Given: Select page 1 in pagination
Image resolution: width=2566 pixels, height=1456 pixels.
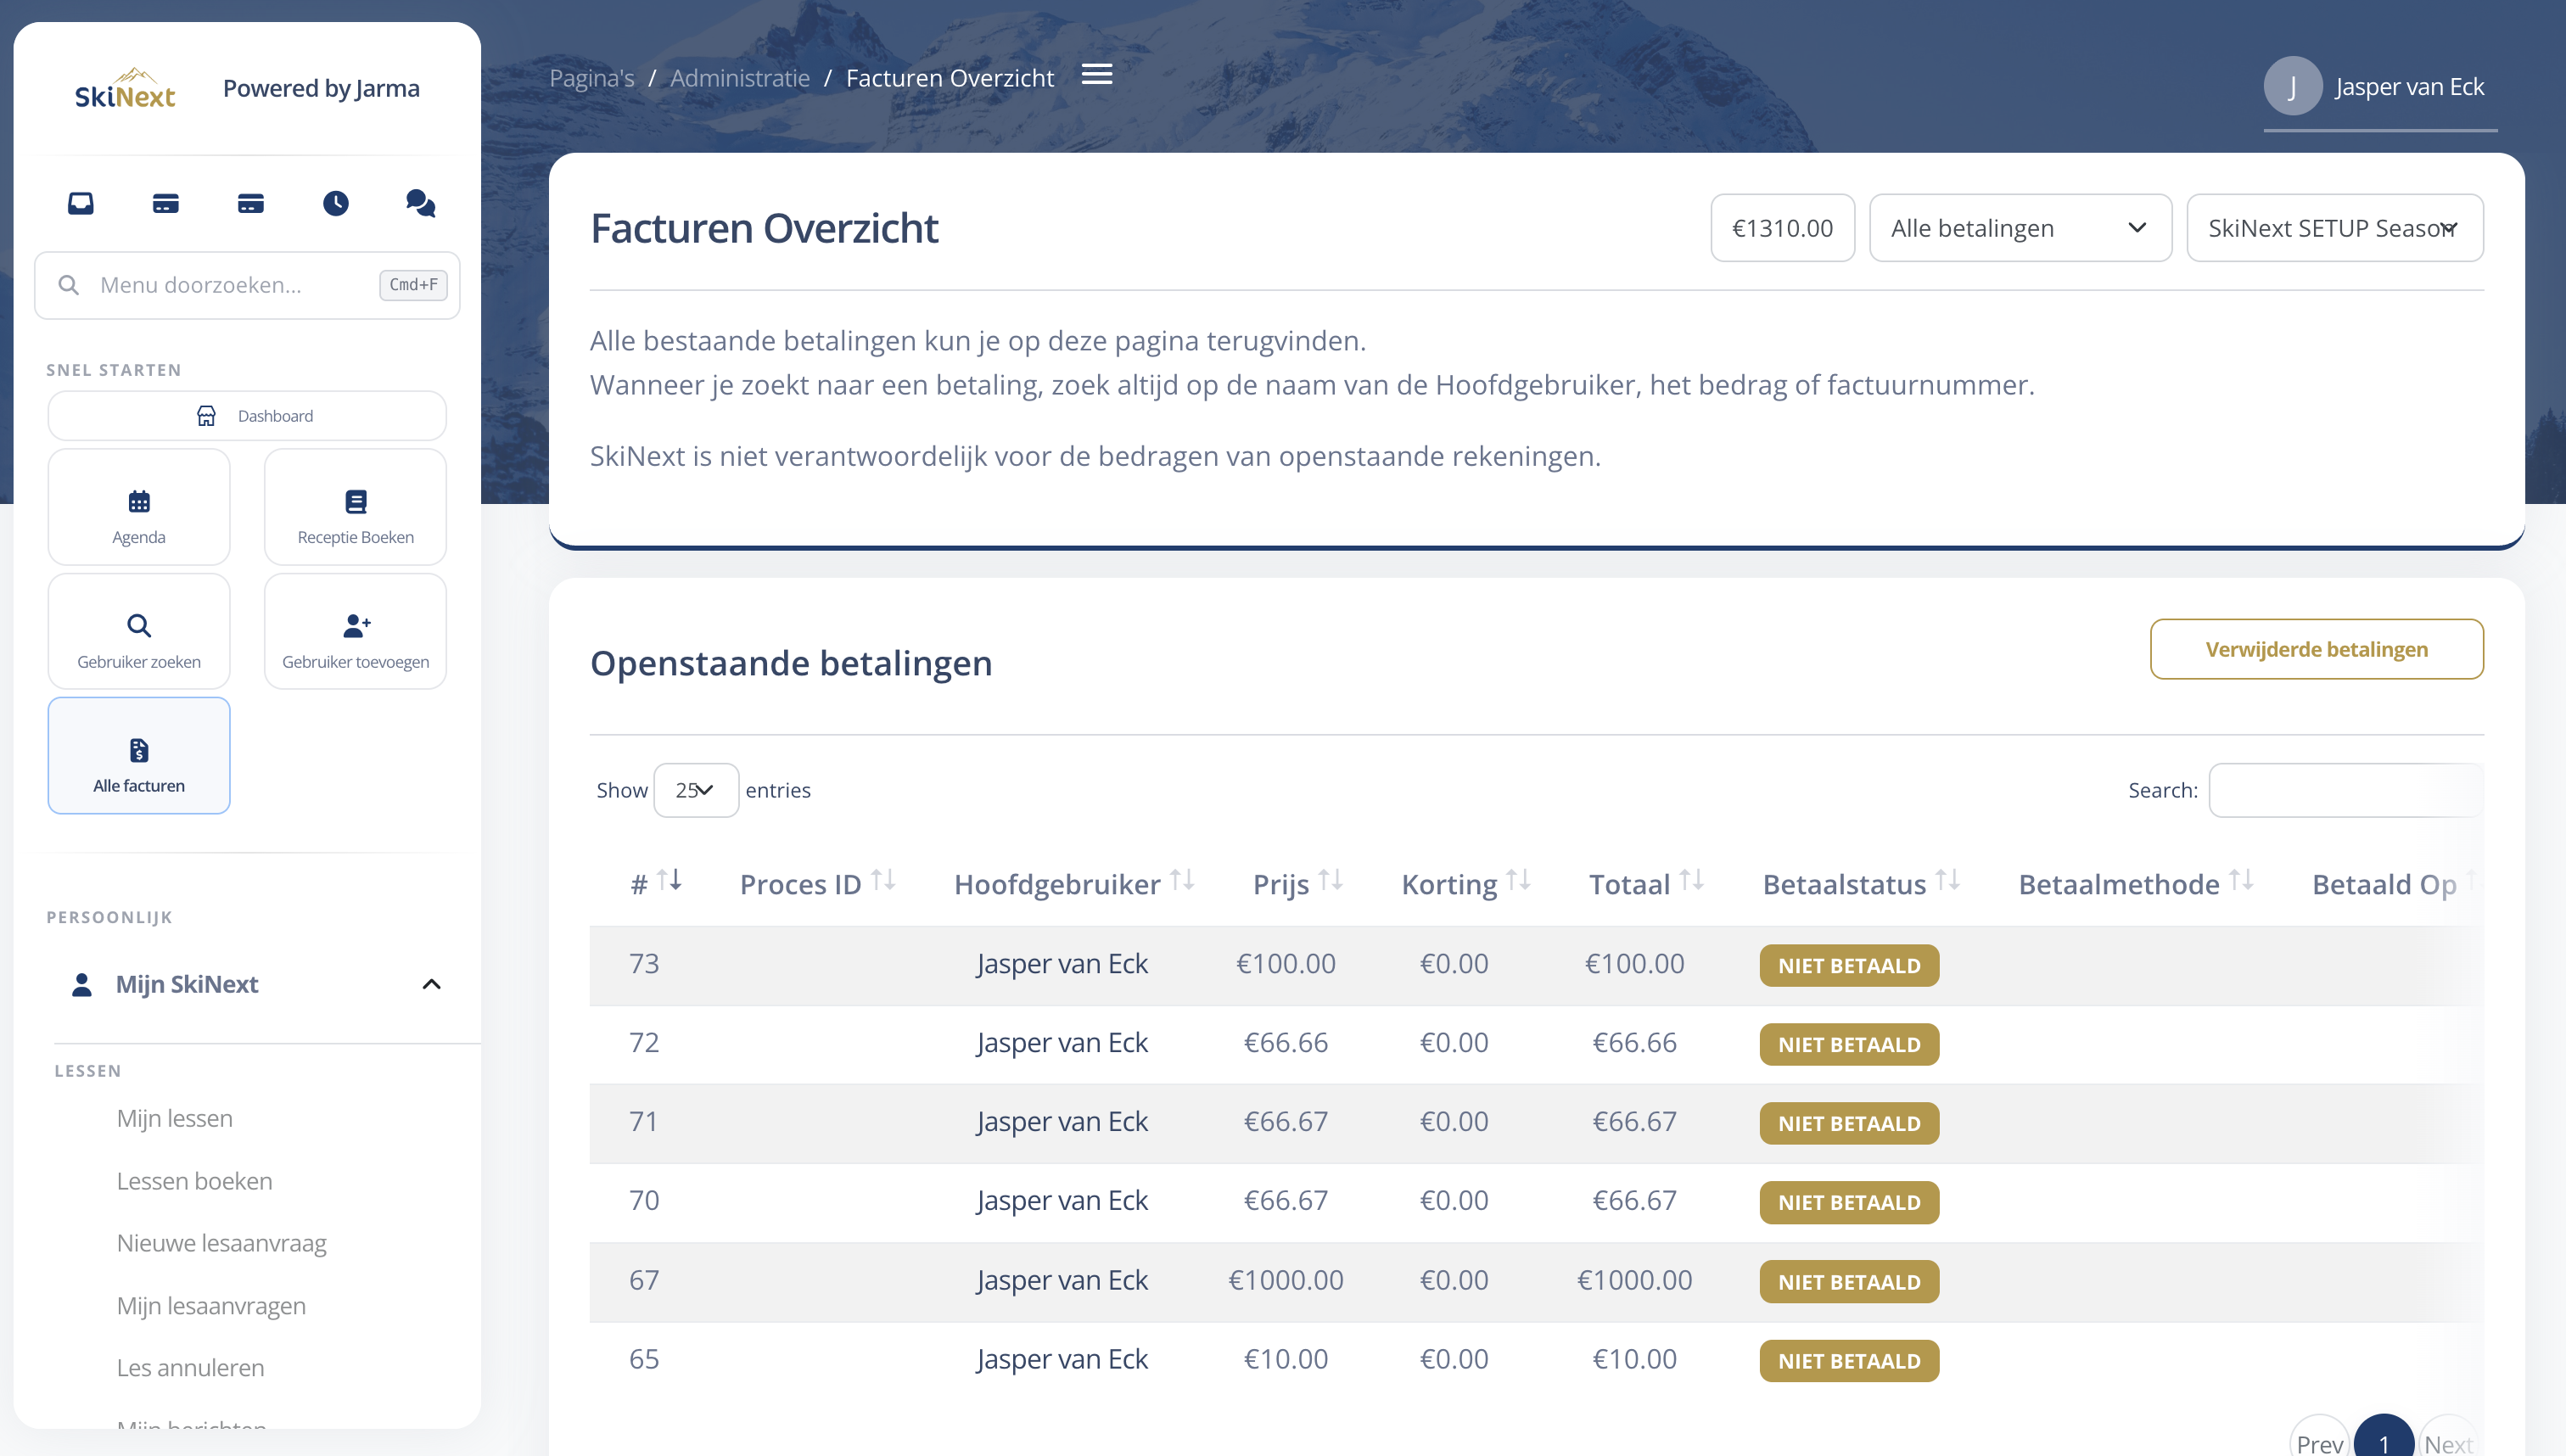Looking at the screenshot, I should [2384, 1443].
